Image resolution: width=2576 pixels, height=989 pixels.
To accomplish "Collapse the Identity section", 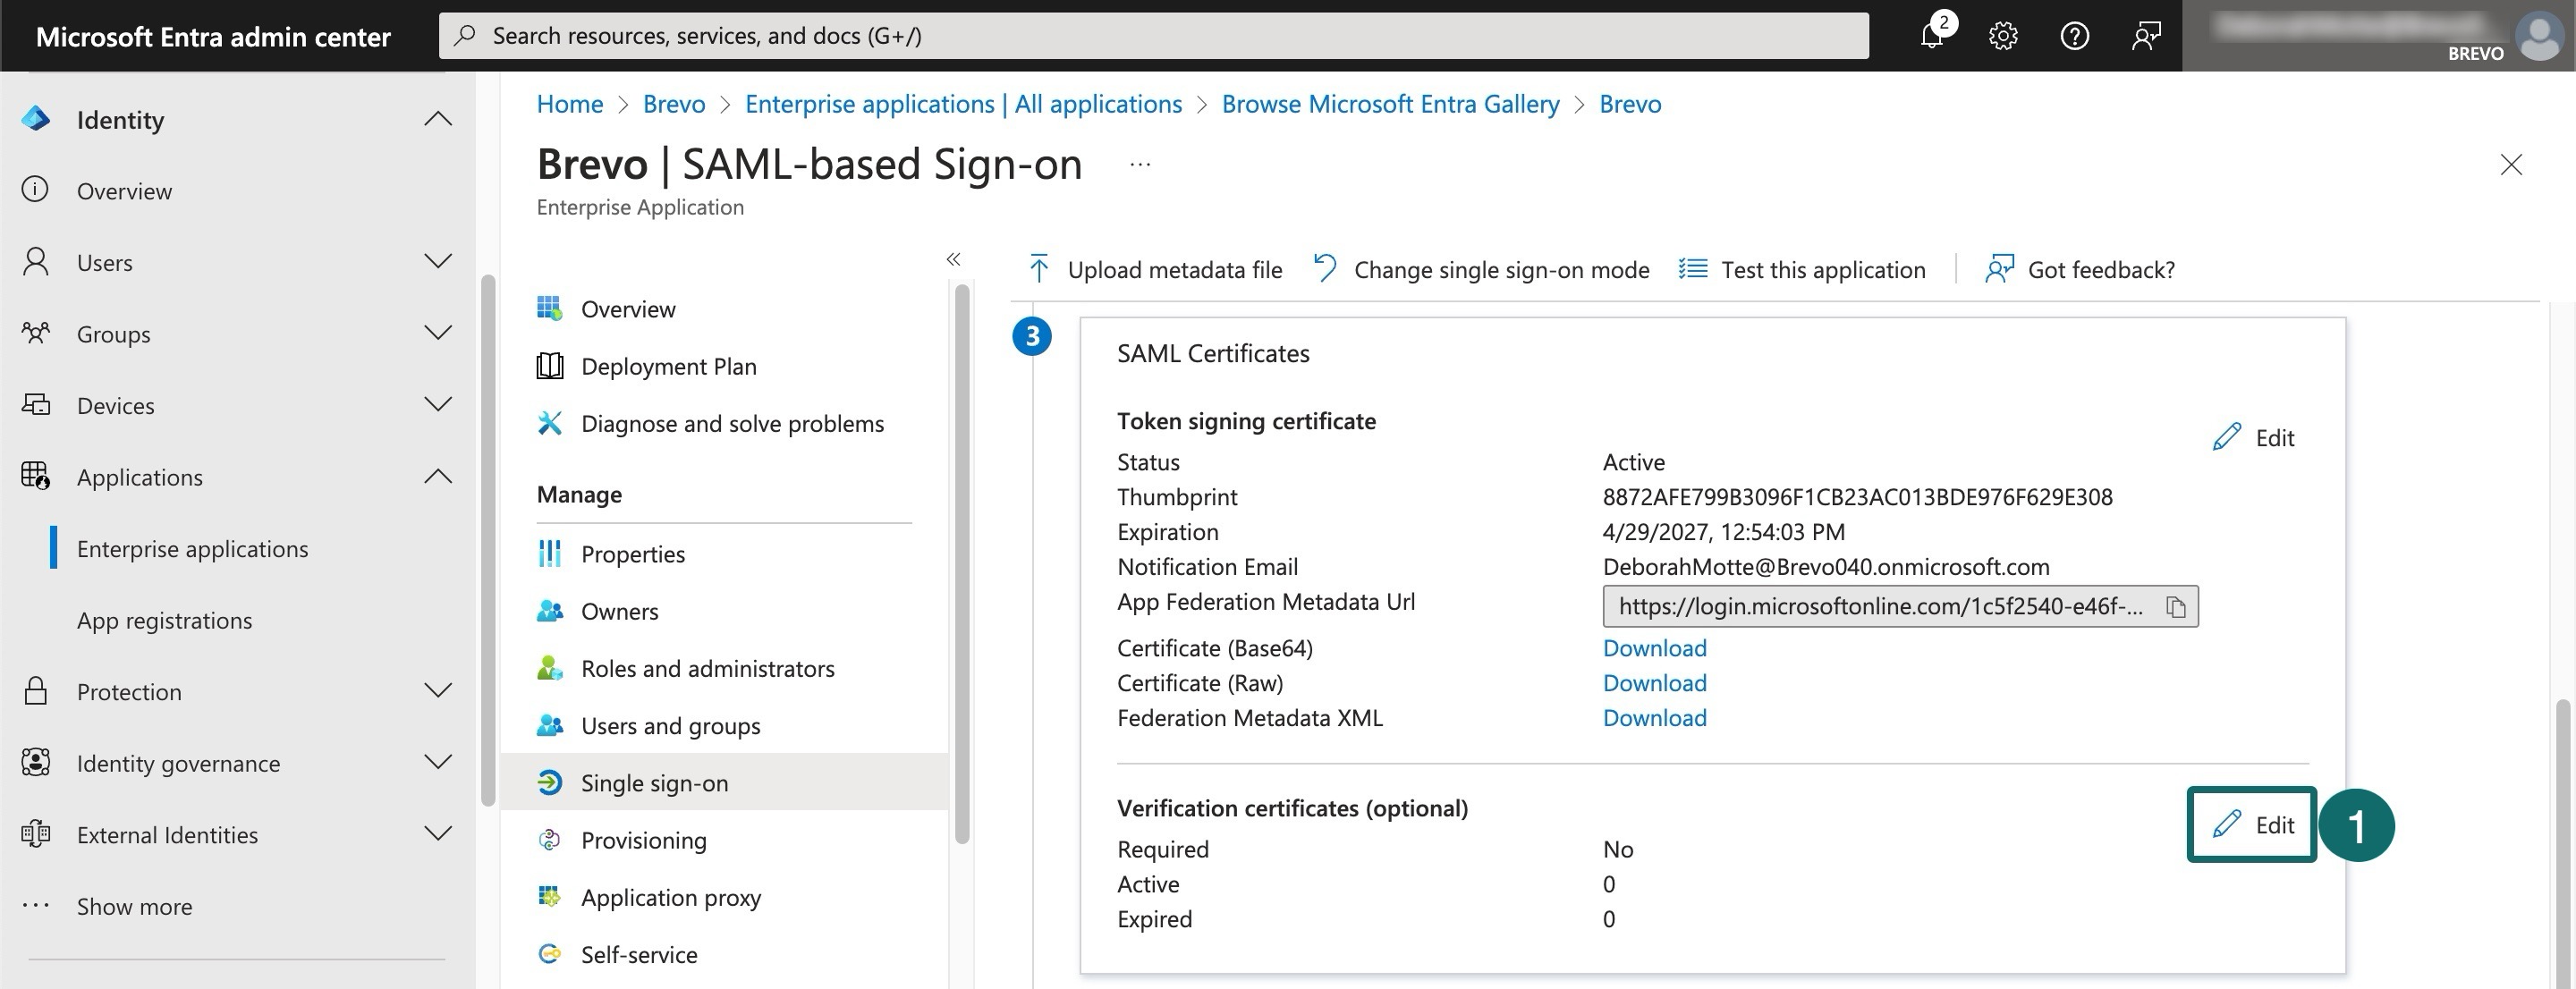I will [x=438, y=118].
